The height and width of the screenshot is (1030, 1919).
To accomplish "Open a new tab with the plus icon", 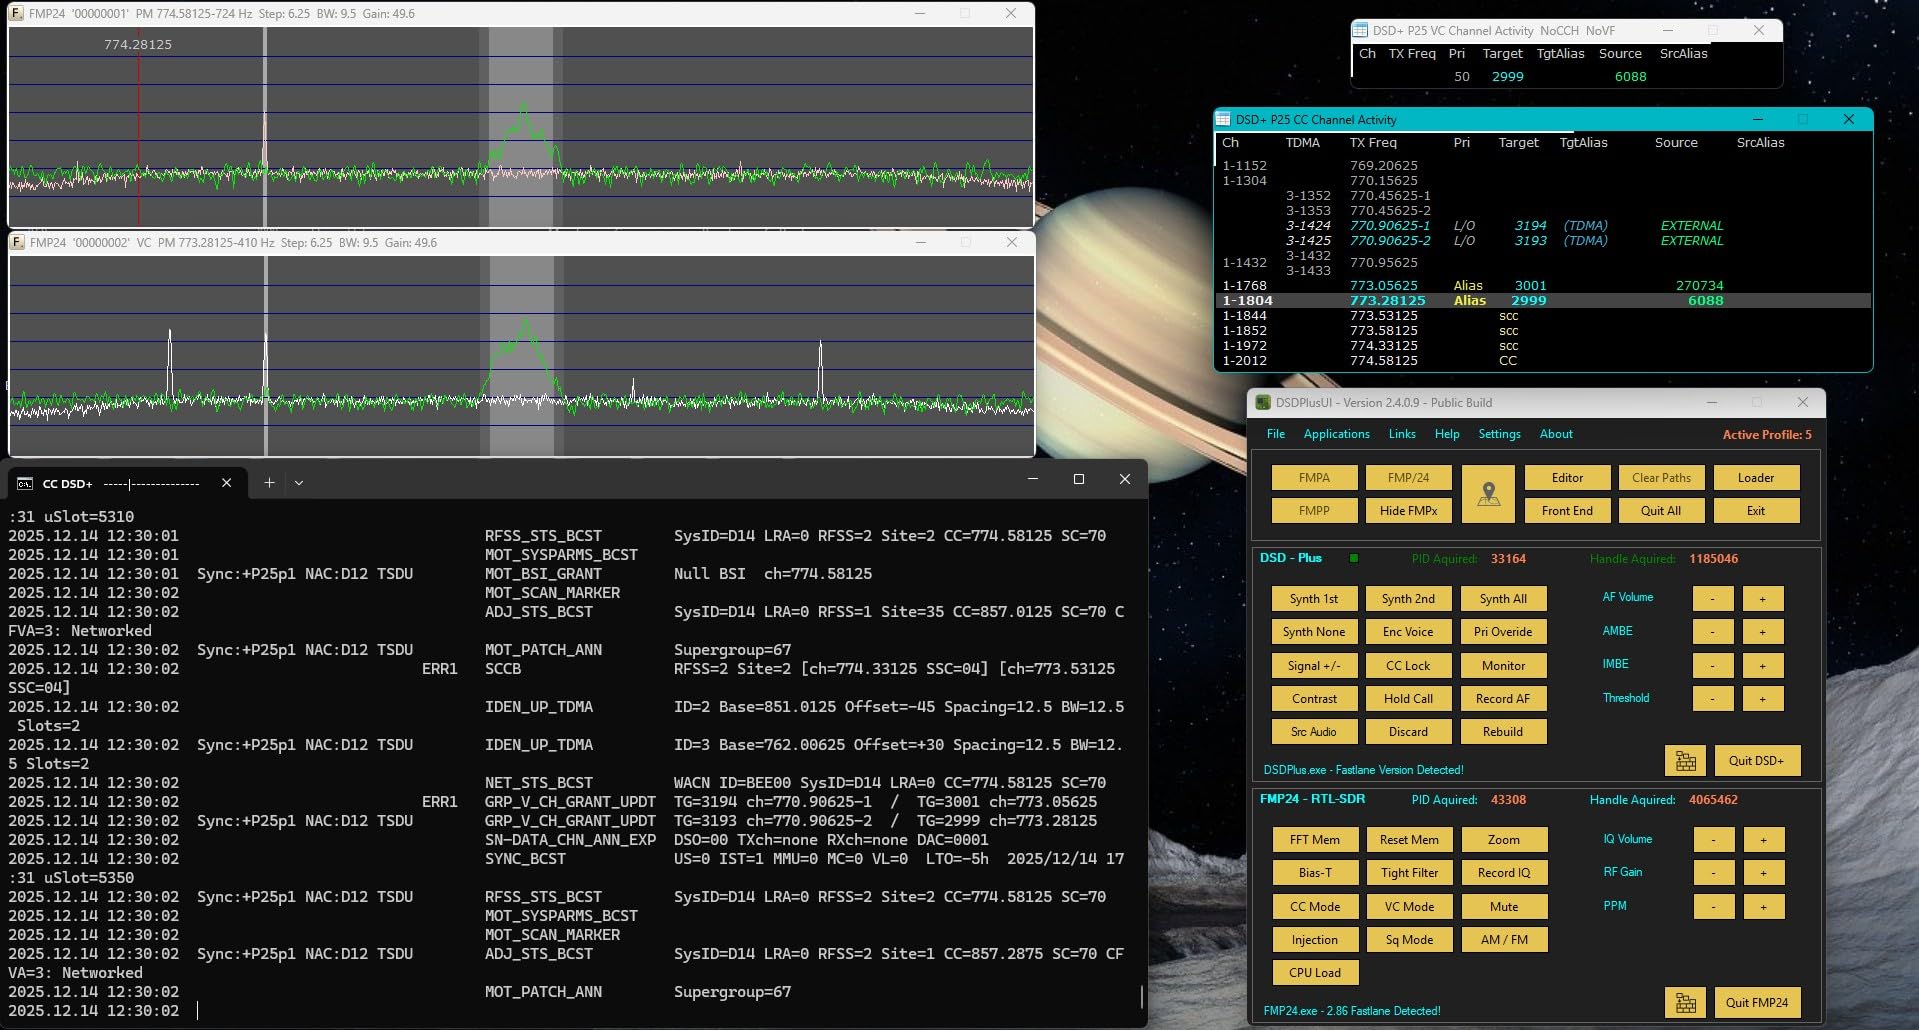I will click(x=269, y=483).
